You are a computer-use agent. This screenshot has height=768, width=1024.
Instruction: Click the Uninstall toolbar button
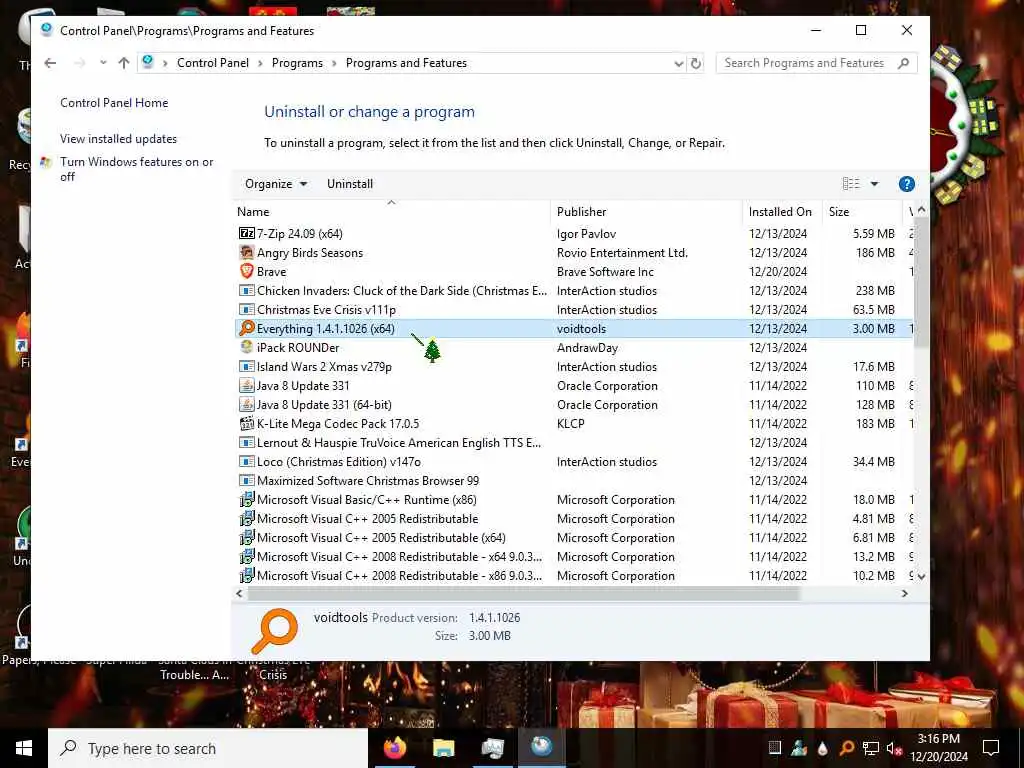point(350,184)
